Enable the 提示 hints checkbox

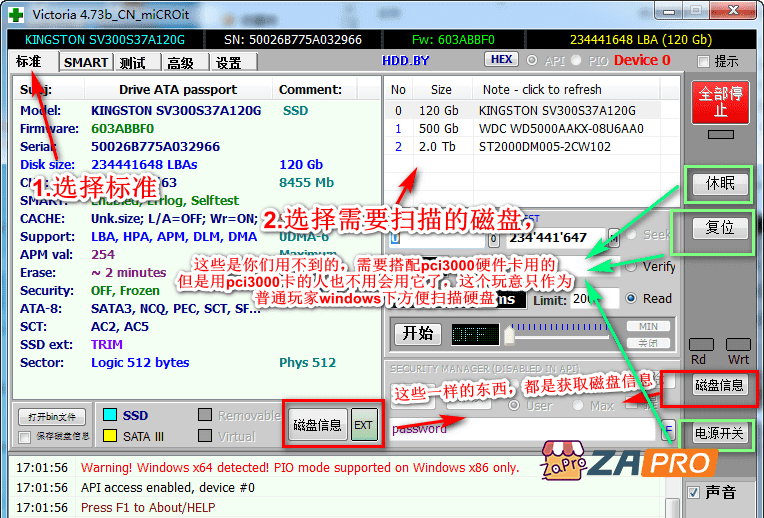(x=705, y=61)
